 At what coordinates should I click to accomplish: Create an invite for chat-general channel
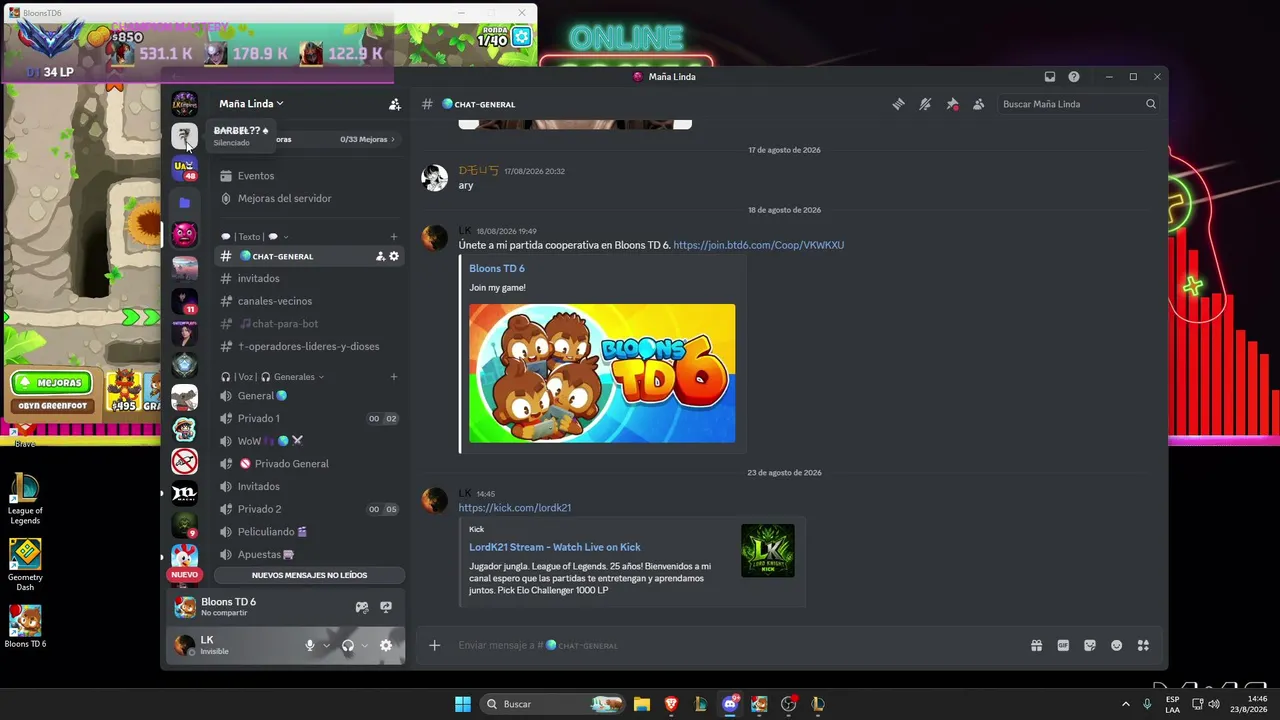click(x=380, y=256)
